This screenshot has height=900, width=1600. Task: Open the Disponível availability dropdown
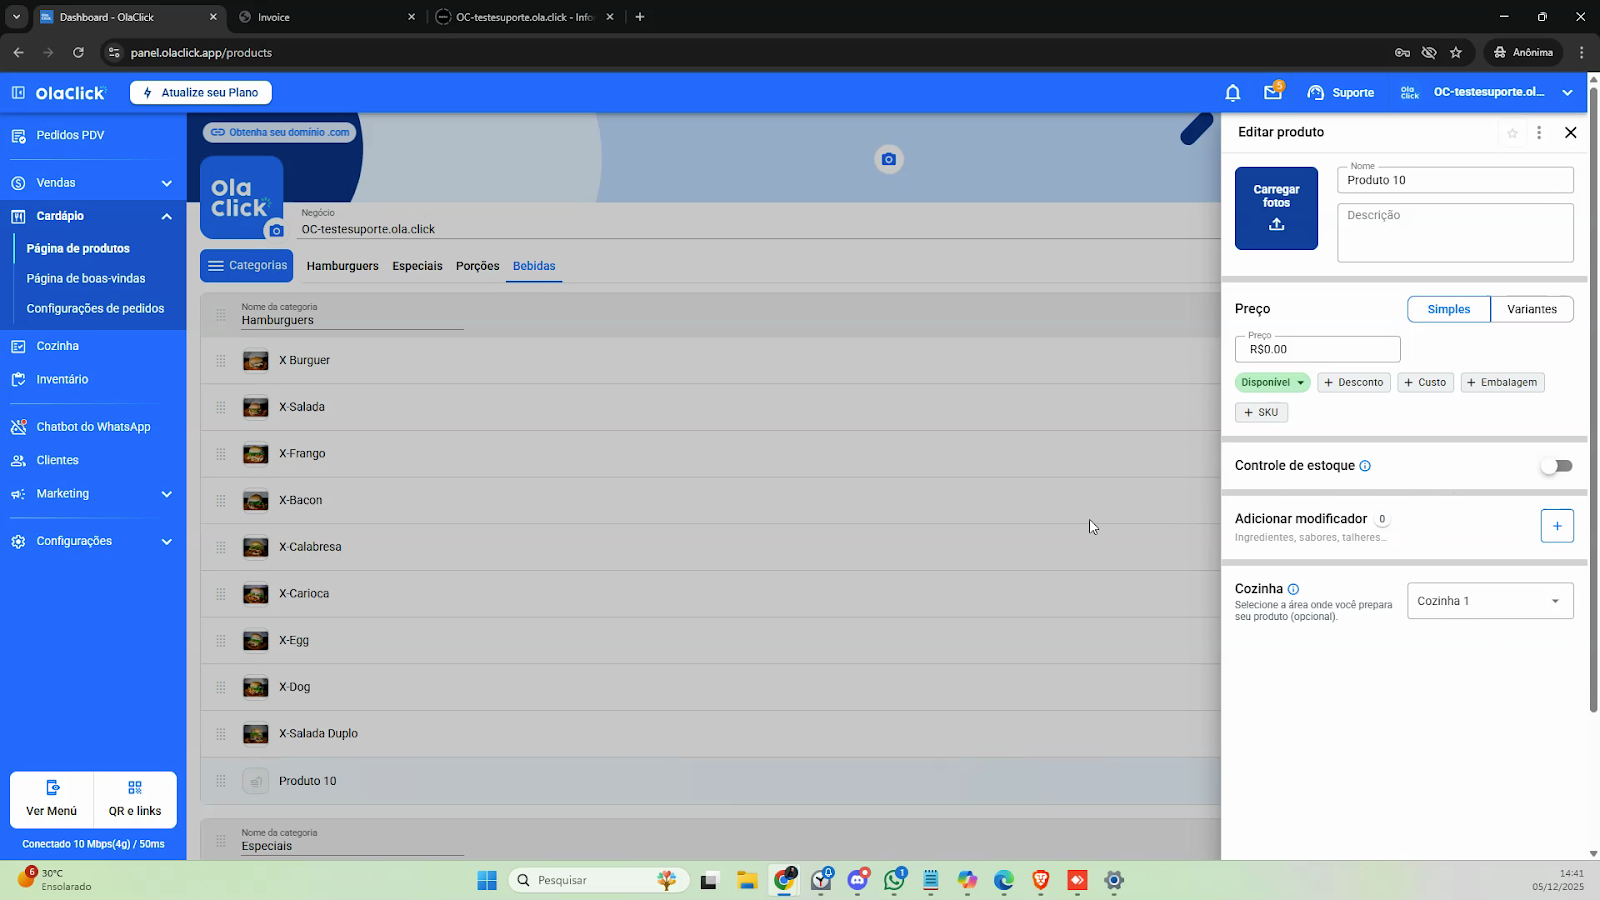(x=1272, y=383)
